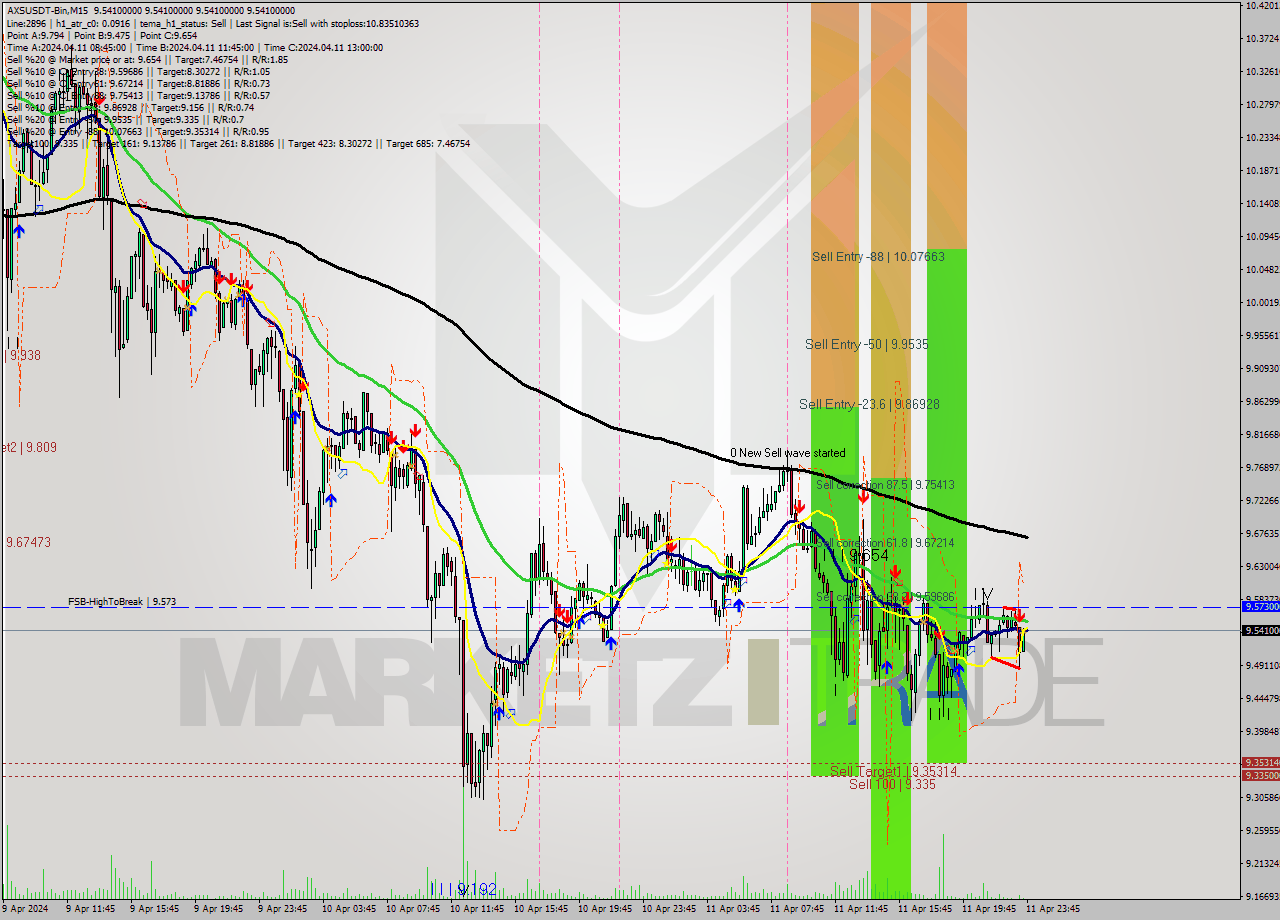Click the 'Target 423: 8.30272' text

pyautogui.click(x=330, y=143)
